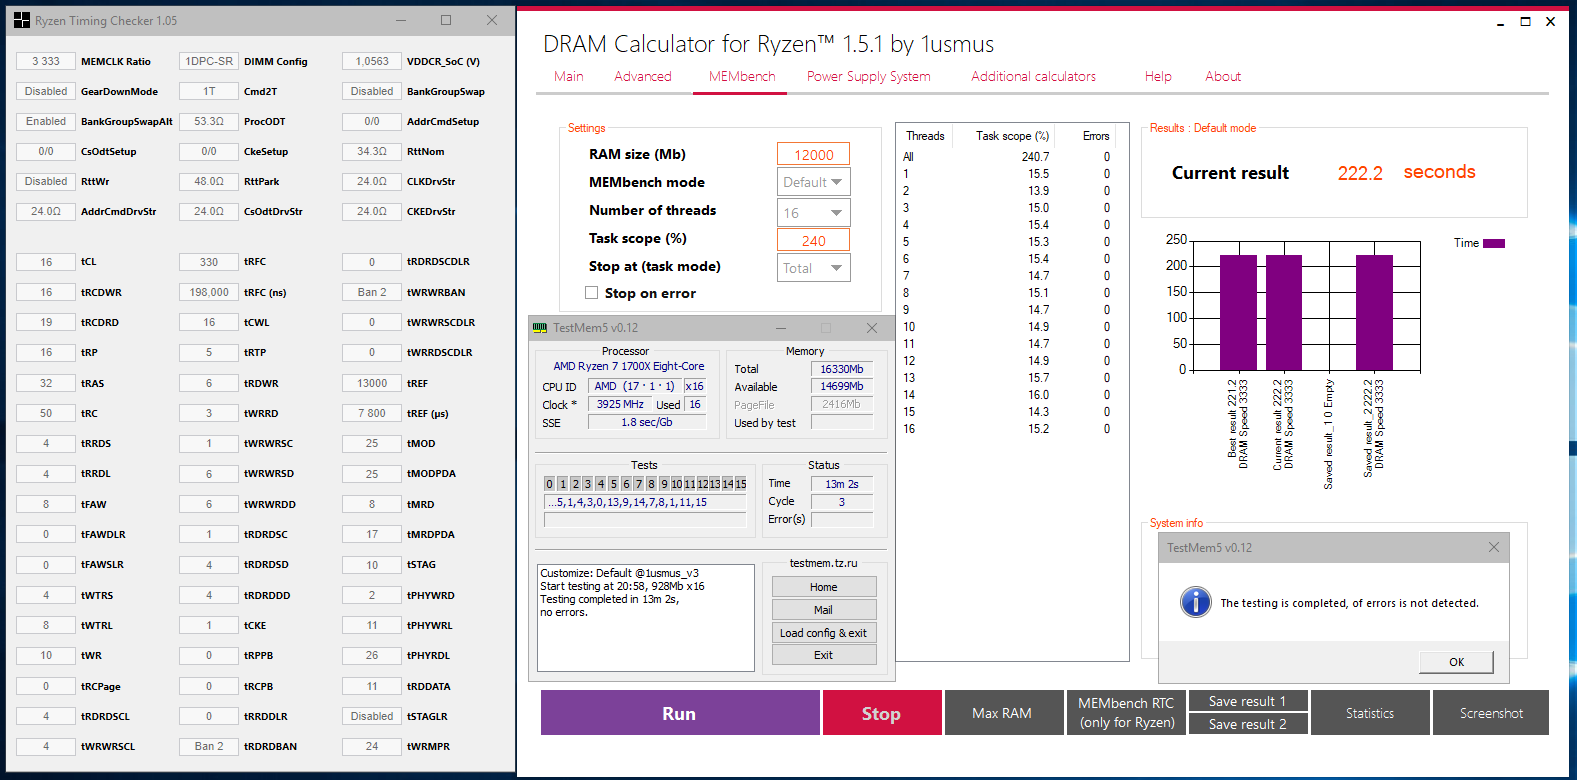Screen dimensions: 1577x780
Task: Click the VDDCR_SoC (V) value field
Action: 372,61
